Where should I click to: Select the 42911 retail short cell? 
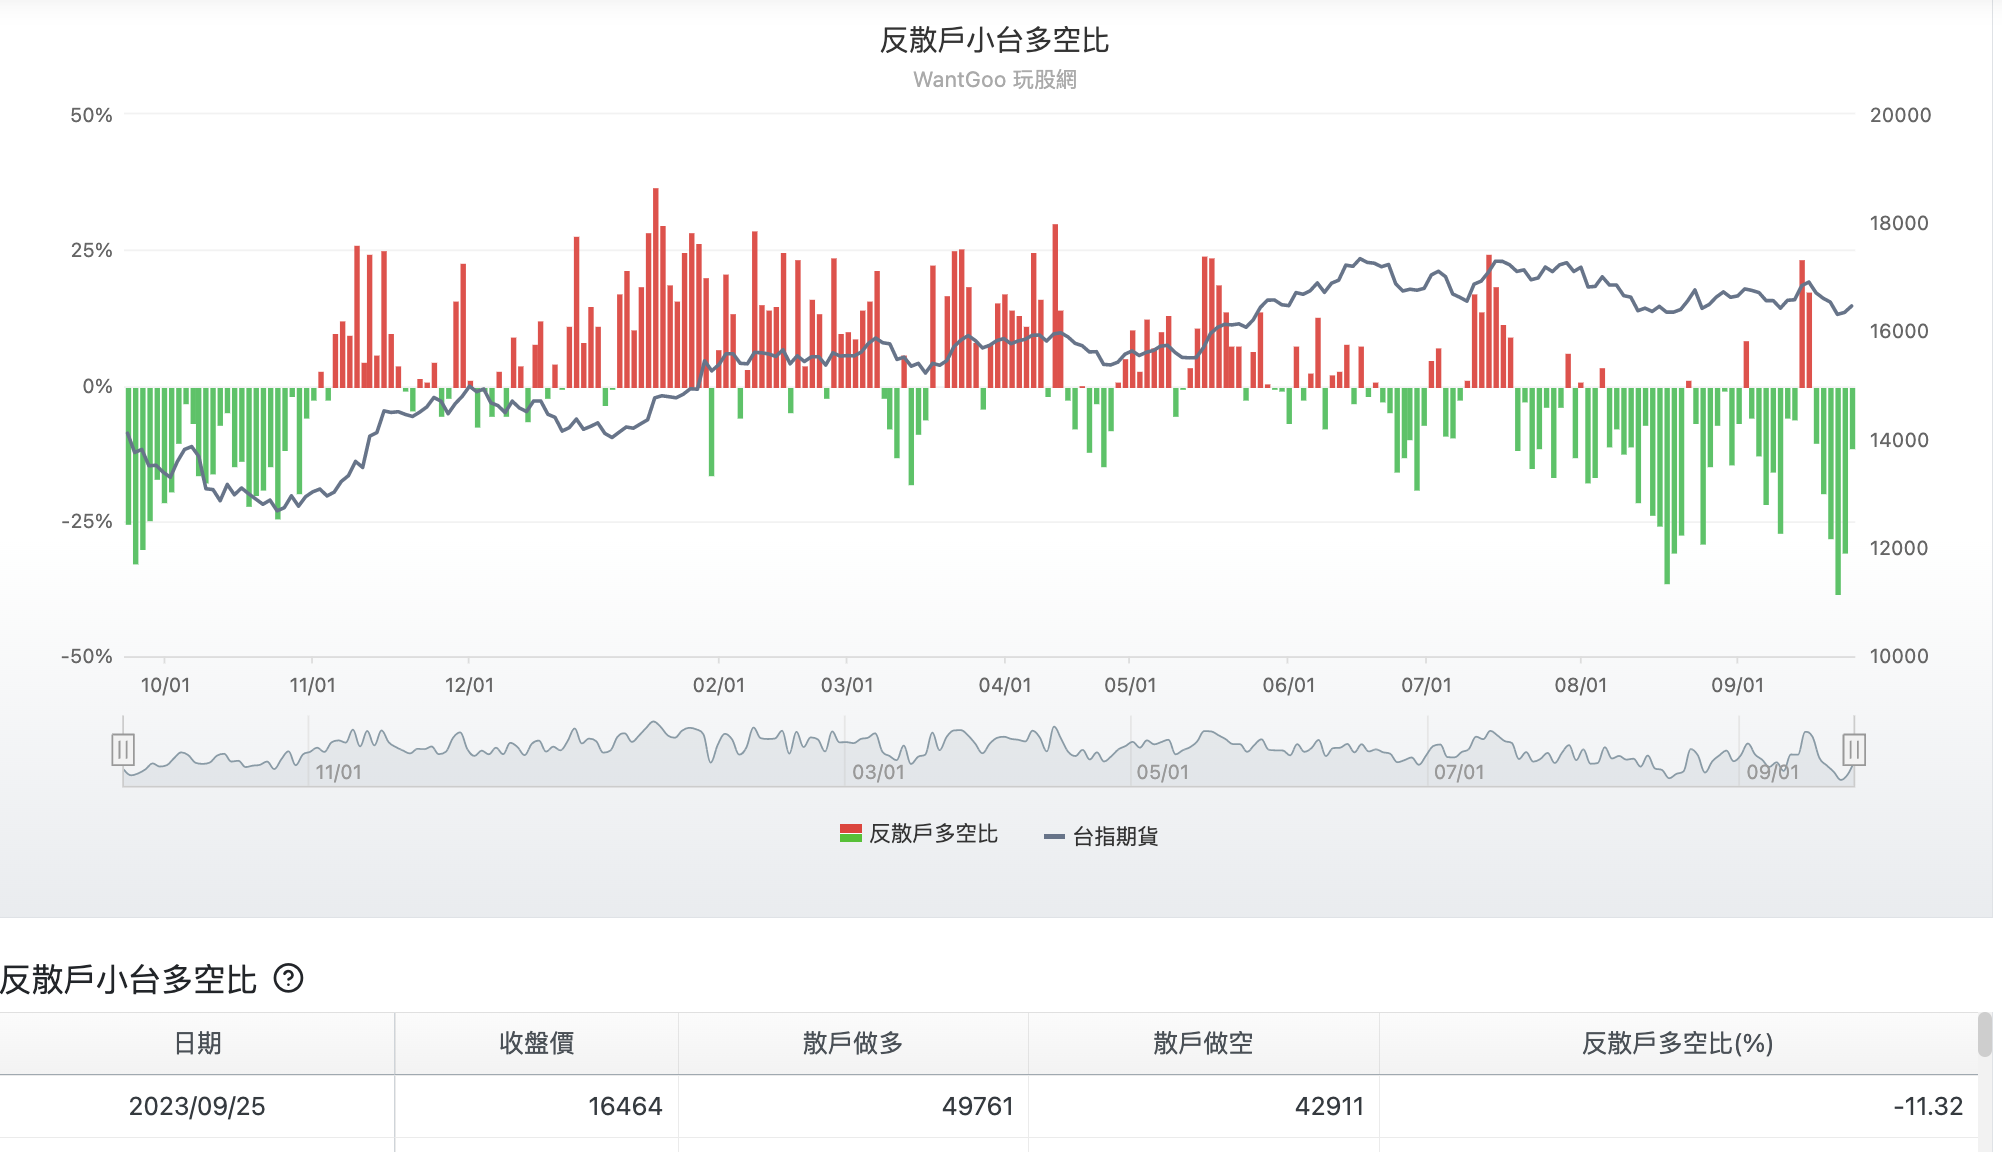pyautogui.click(x=1203, y=1106)
